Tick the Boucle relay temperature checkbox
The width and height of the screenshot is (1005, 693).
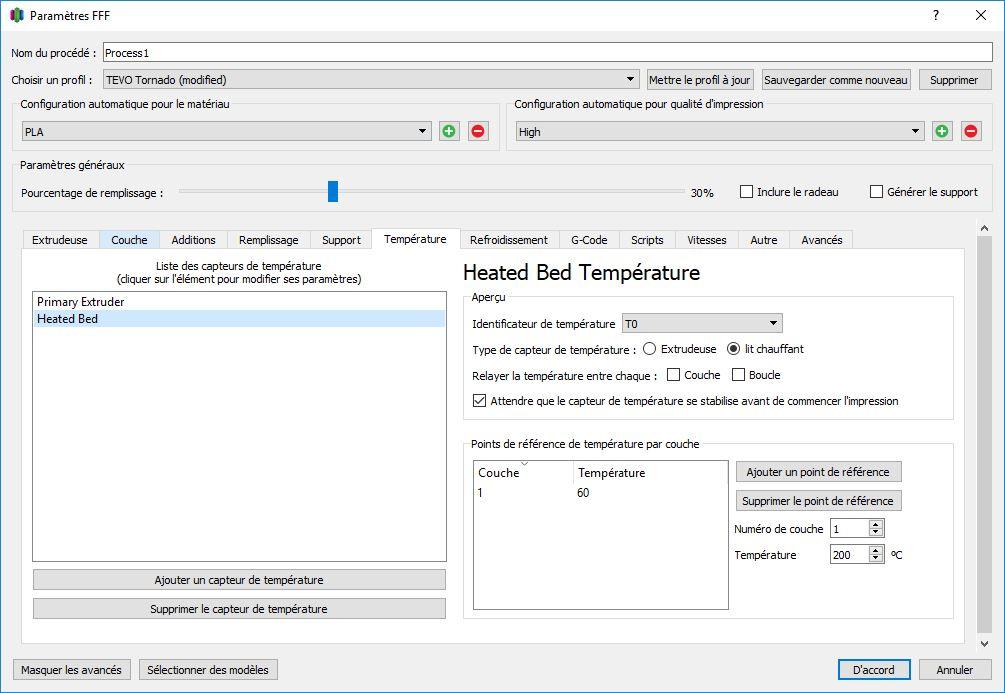click(738, 374)
